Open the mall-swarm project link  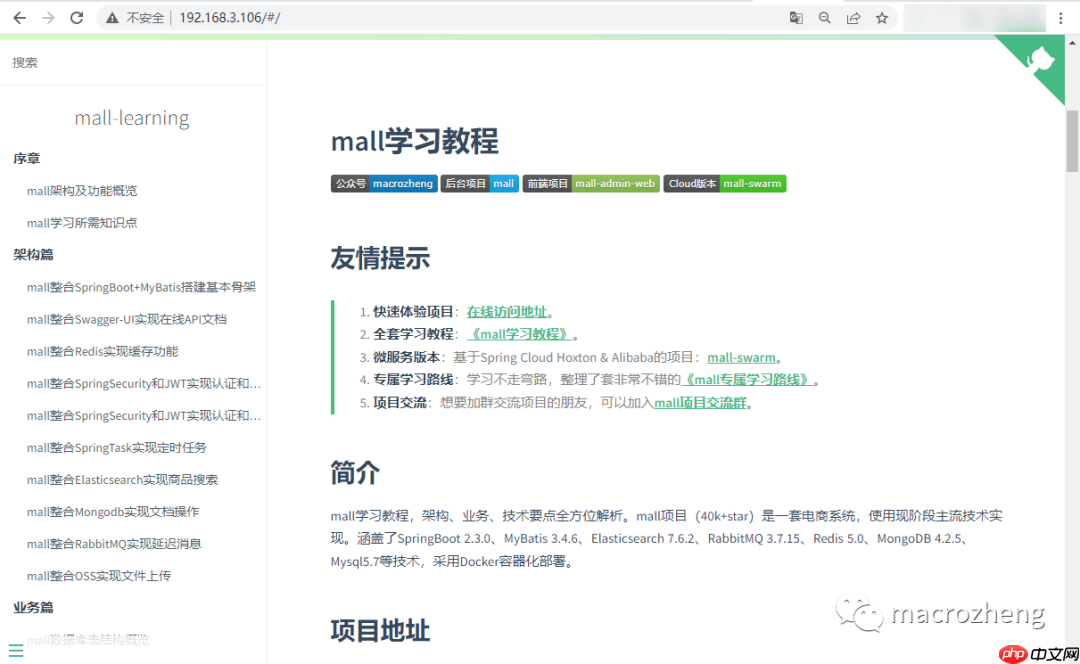[x=740, y=356]
